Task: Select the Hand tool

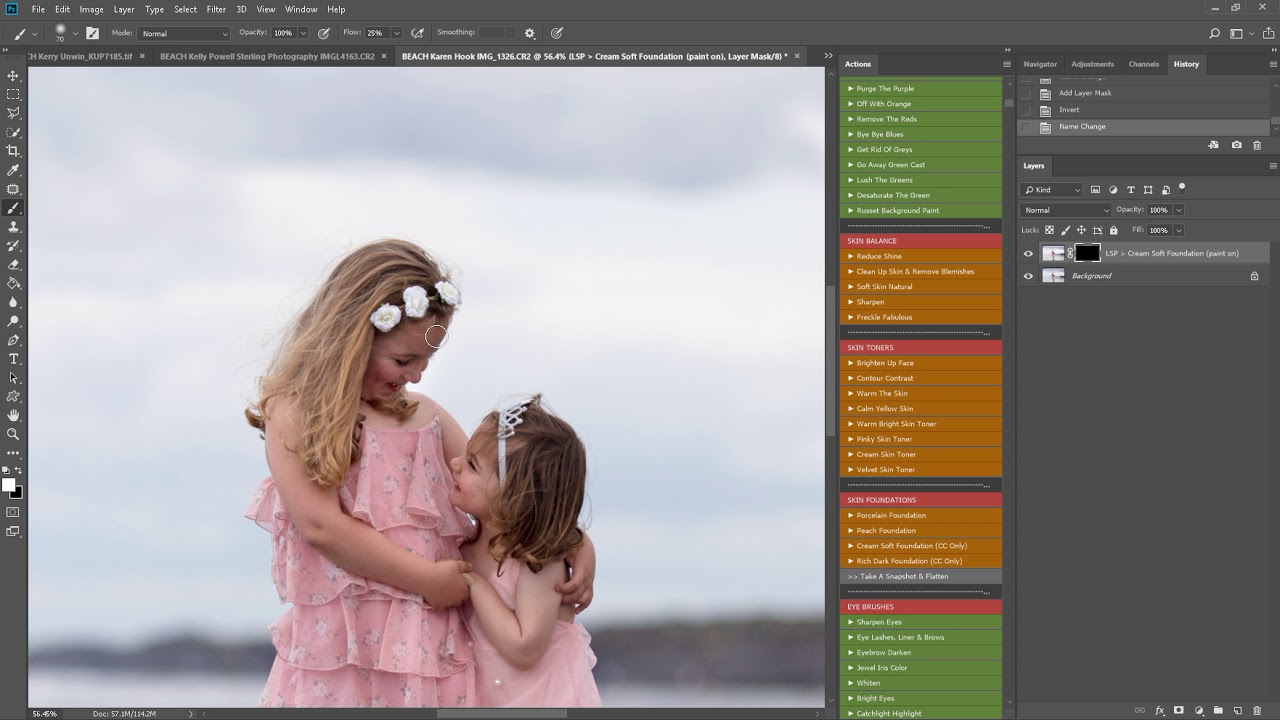Action: (x=13, y=415)
